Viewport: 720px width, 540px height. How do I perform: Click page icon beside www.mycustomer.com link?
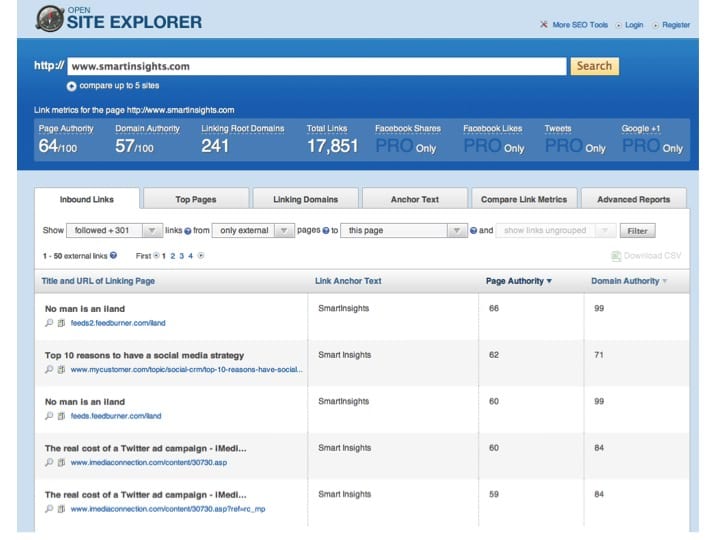(61, 370)
